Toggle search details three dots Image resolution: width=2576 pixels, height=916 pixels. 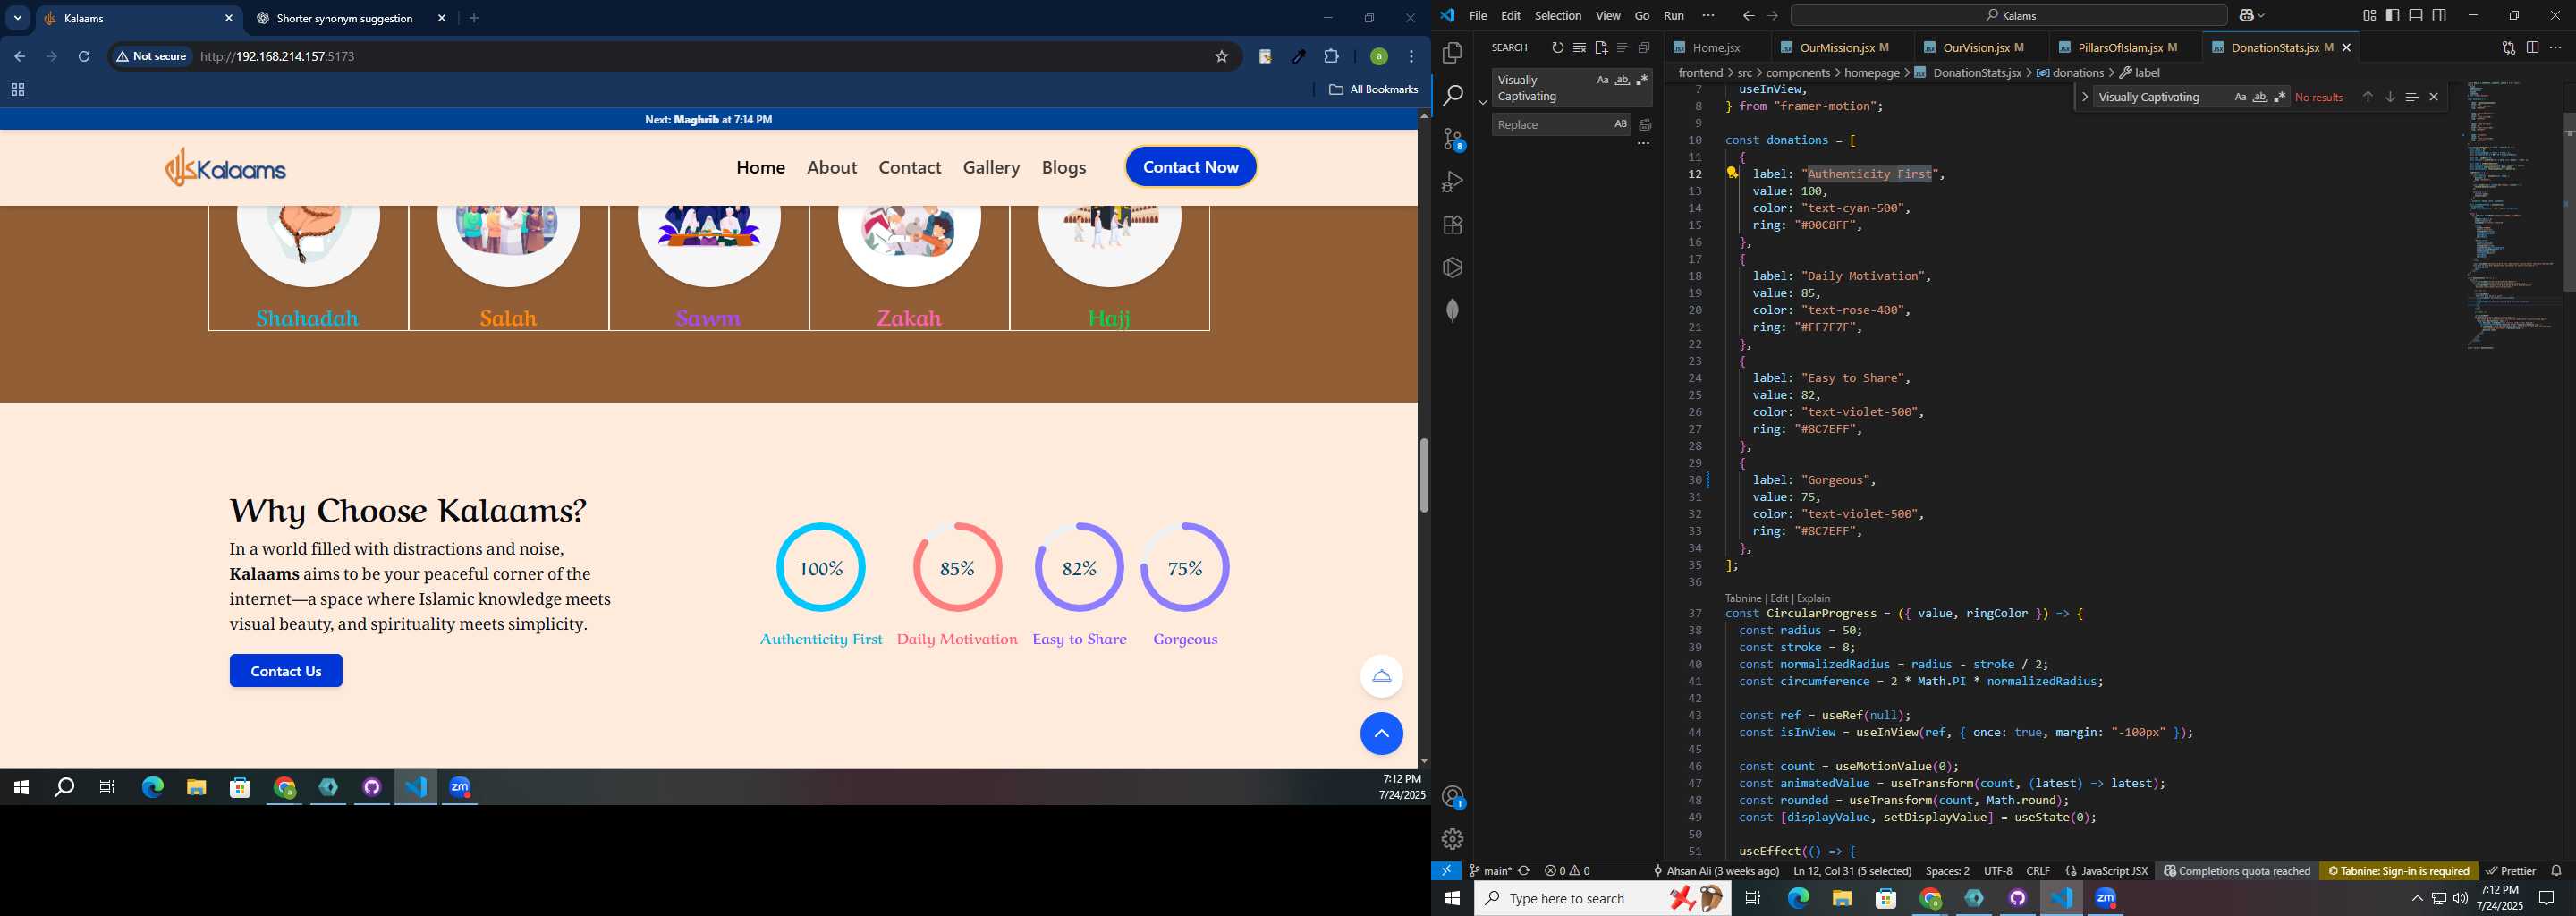point(1642,144)
